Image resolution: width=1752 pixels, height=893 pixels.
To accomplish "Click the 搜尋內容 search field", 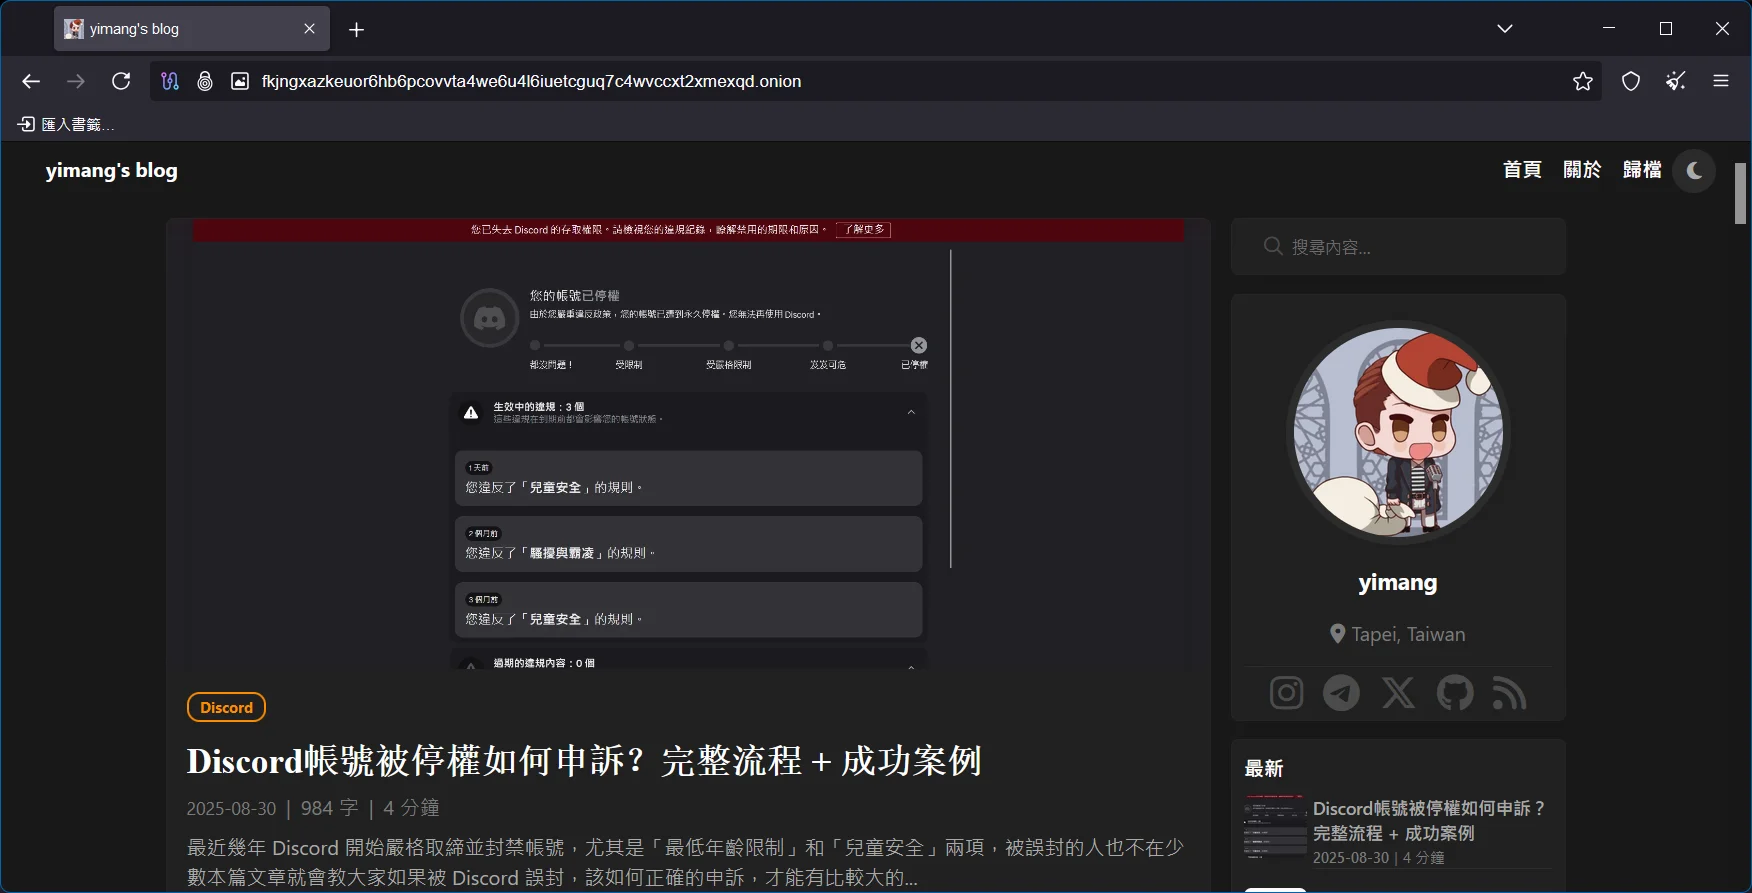I will click(1410, 247).
